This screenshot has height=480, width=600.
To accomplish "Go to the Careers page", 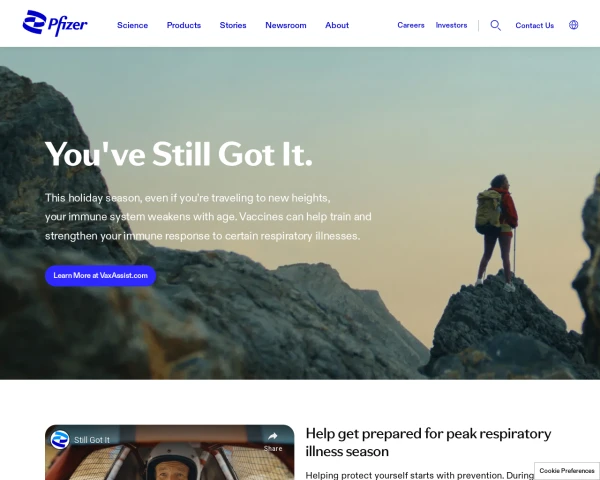I will (x=411, y=25).
